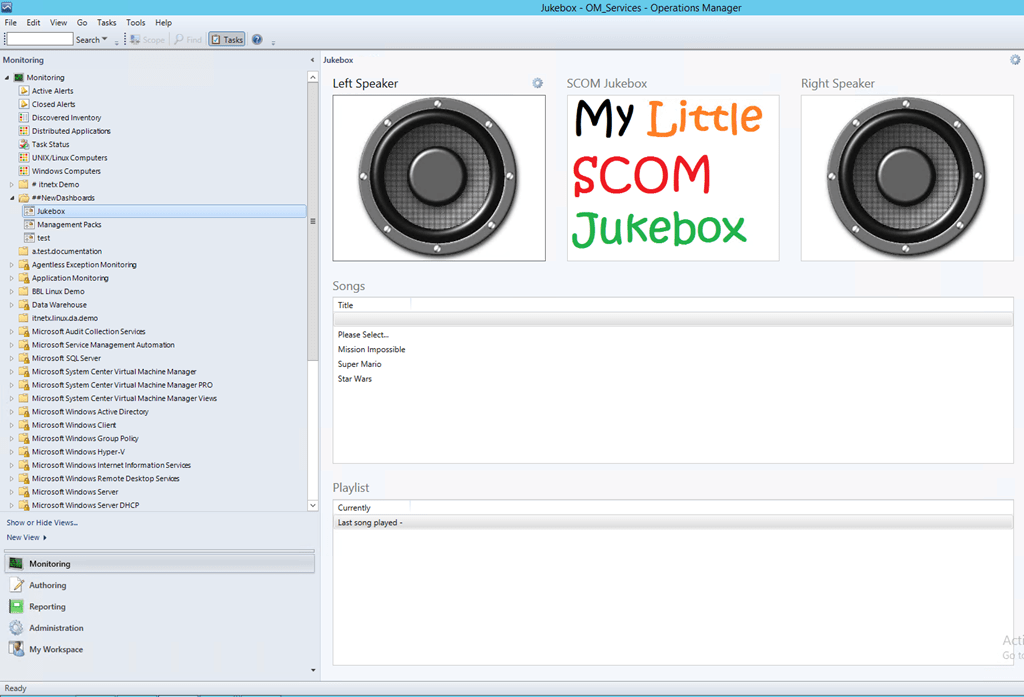
Task: Click the Show or Hide Views link
Action: pyautogui.click(x=42, y=523)
